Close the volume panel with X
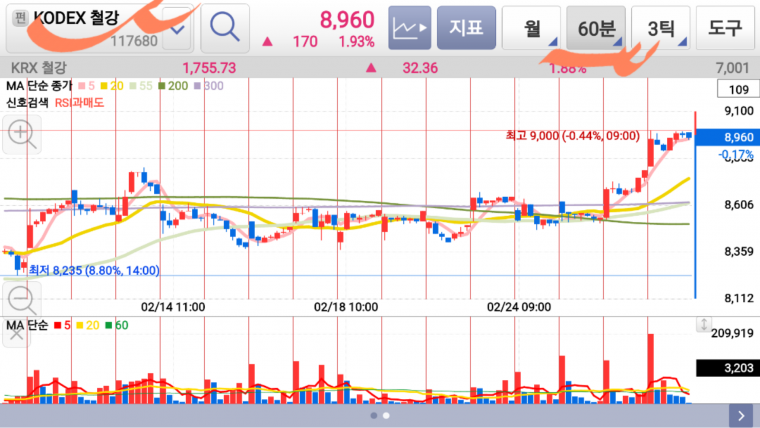This screenshot has width=760, height=428. pos(16,334)
